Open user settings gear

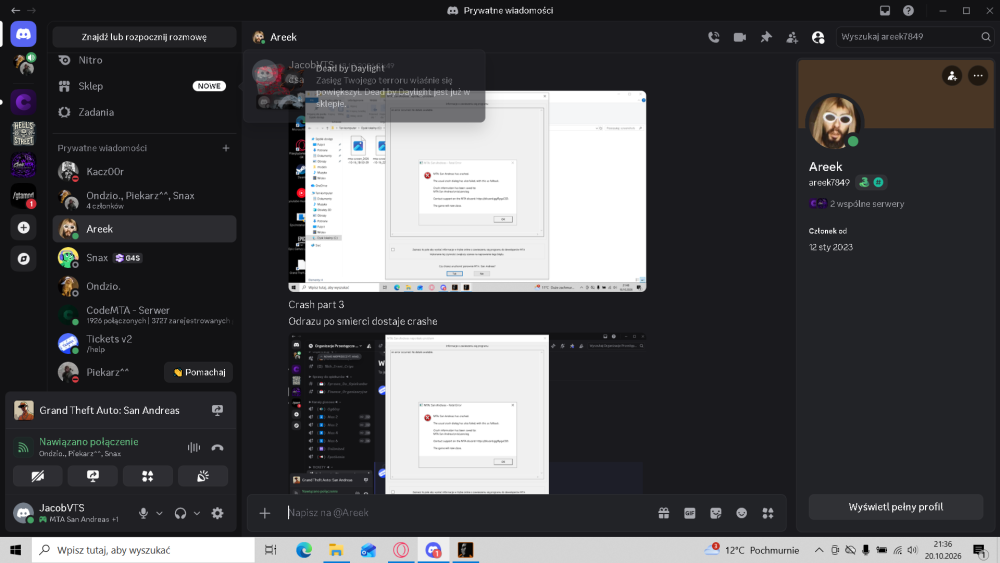[x=217, y=513]
